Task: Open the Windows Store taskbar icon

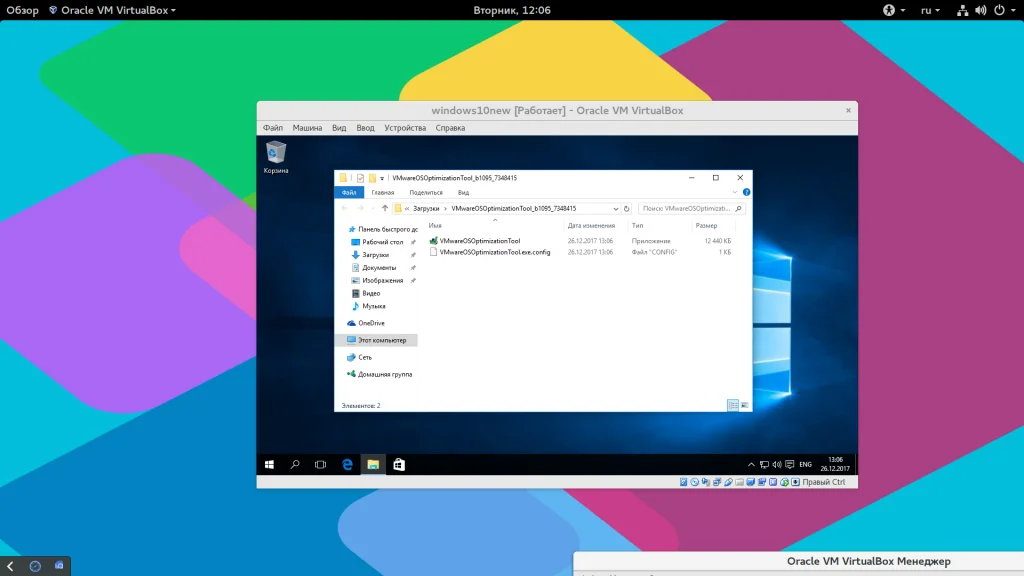Action: (399, 465)
